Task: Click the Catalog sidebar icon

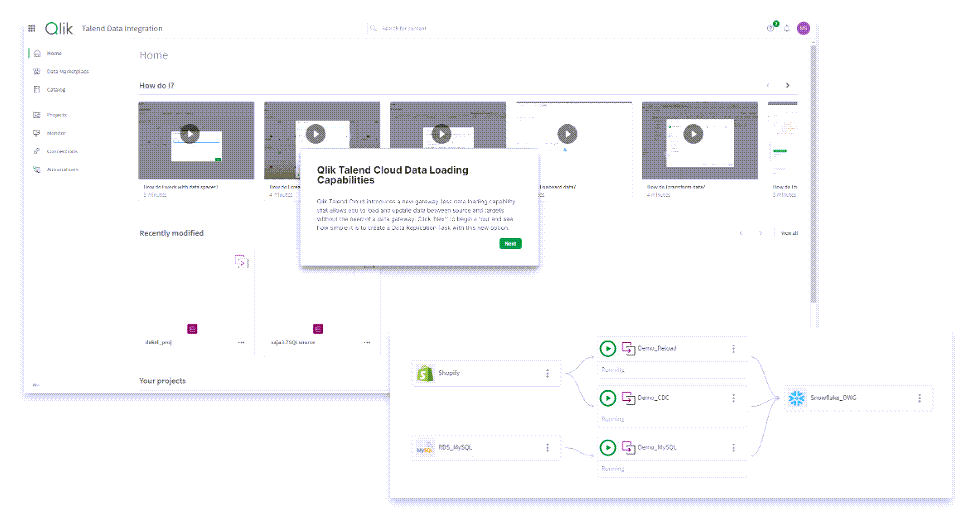Action: [37, 89]
